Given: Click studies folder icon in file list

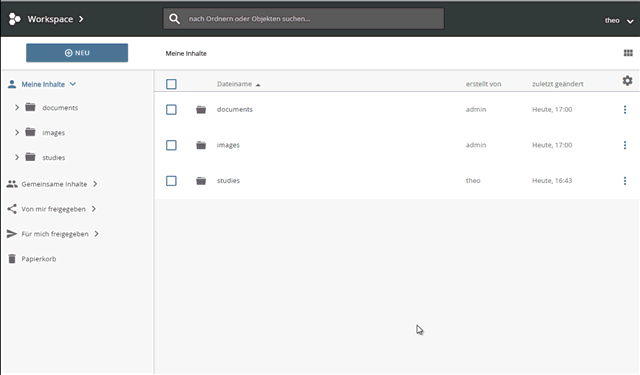Looking at the screenshot, I should [x=201, y=180].
